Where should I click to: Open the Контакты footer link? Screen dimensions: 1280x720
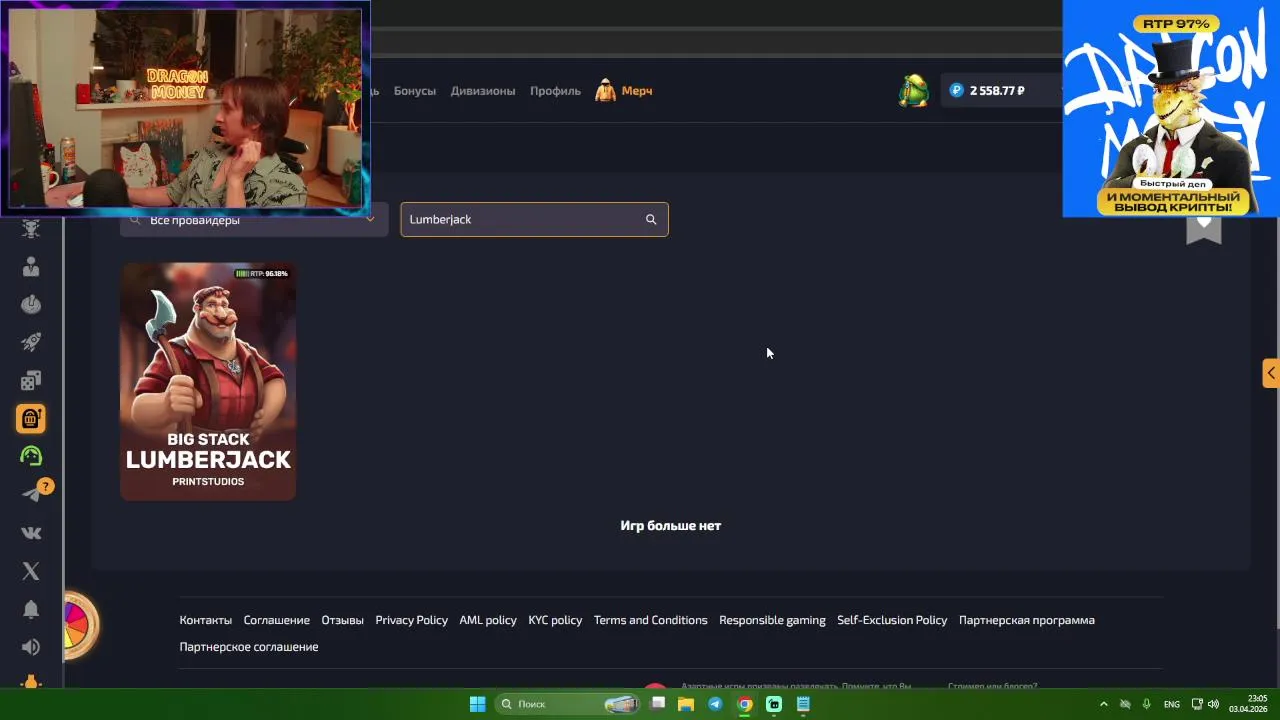(x=205, y=620)
